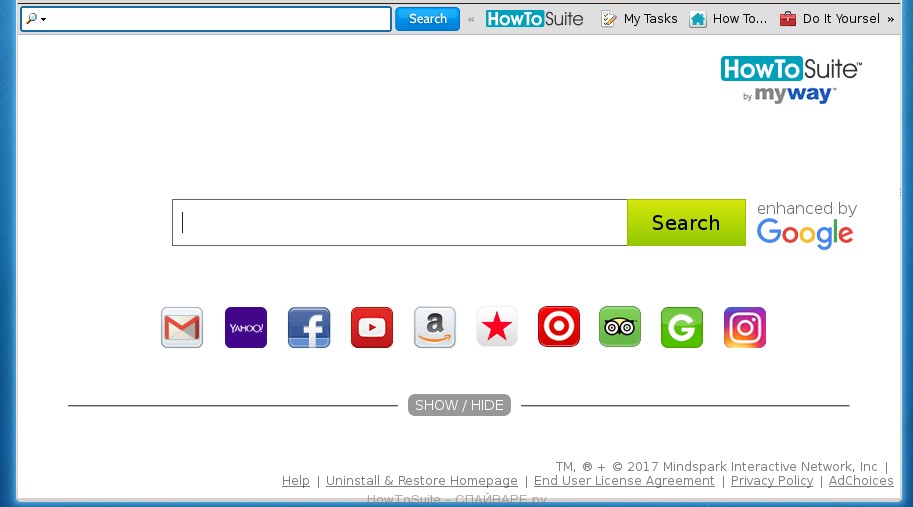Open the Target bullseye icon
913x507 pixels.
tap(559, 328)
